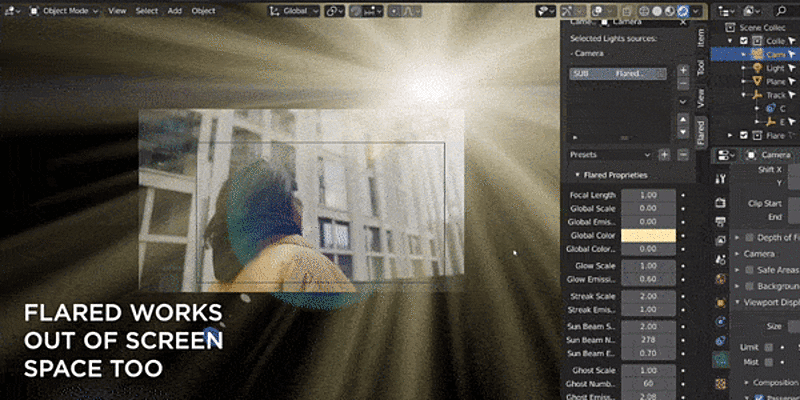Click the Global Scale value field
Viewport: 800px width, 400px height.
pos(648,209)
